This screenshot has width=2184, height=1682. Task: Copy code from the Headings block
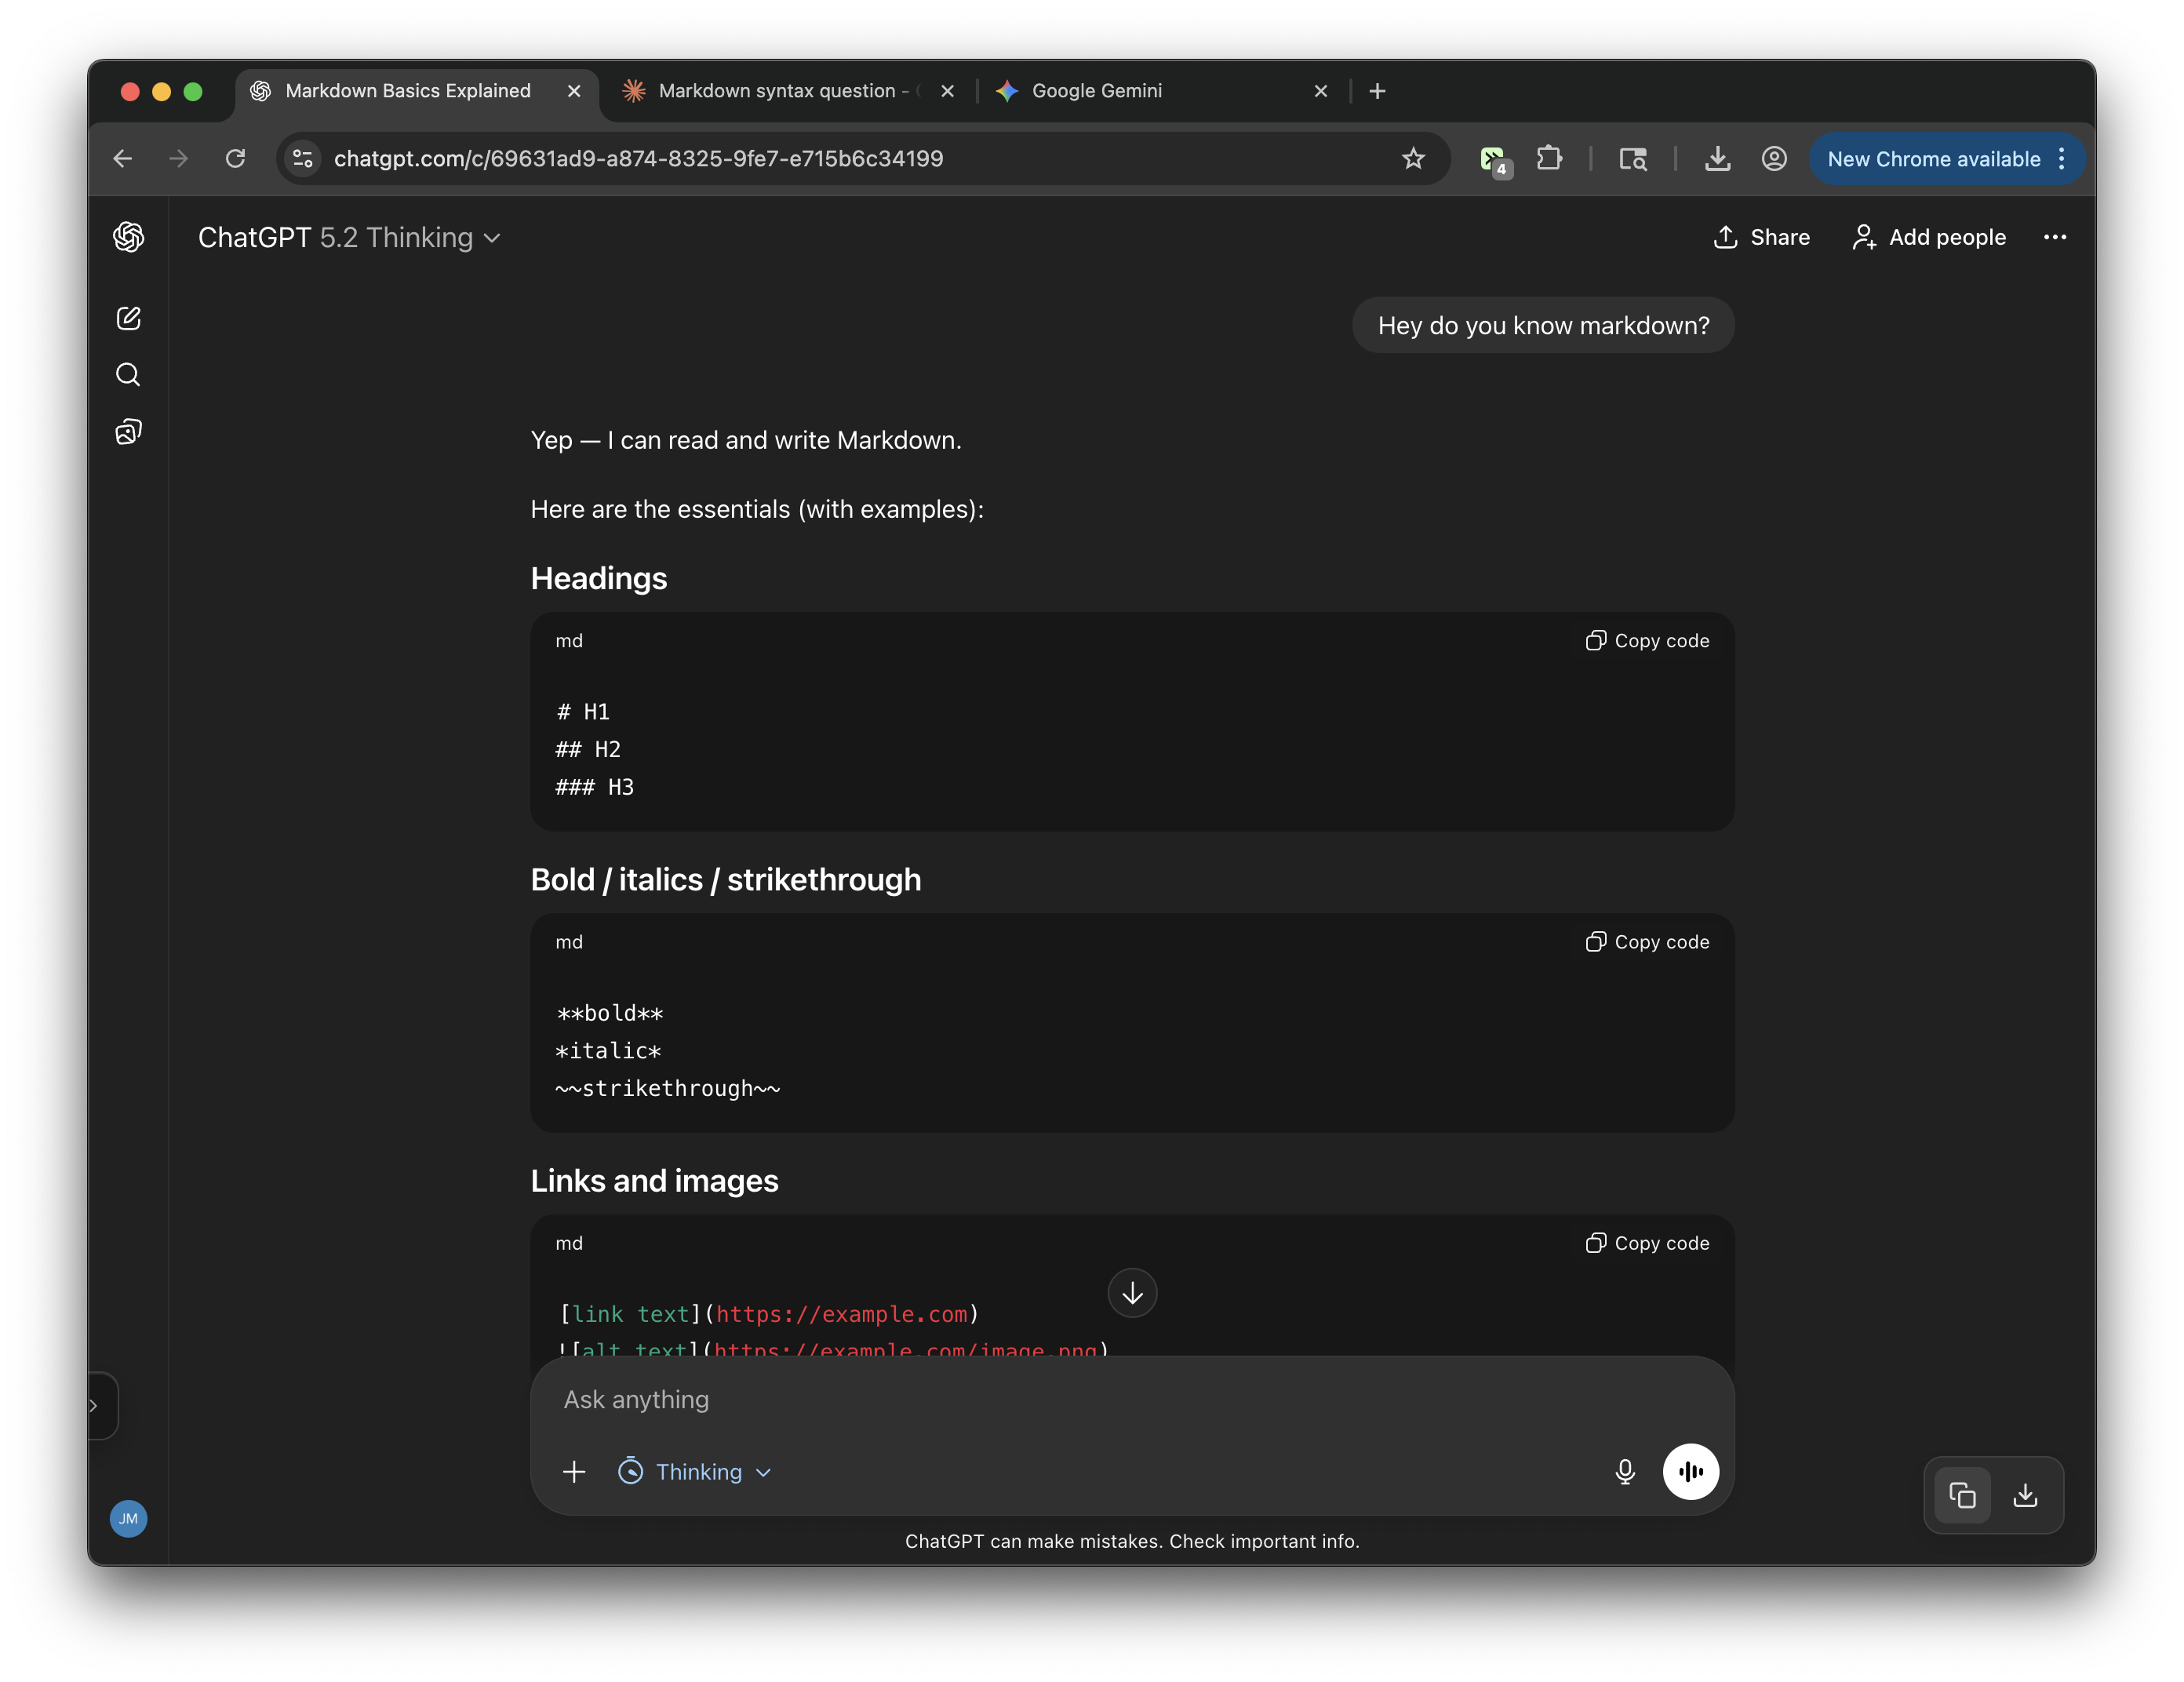click(x=1647, y=641)
